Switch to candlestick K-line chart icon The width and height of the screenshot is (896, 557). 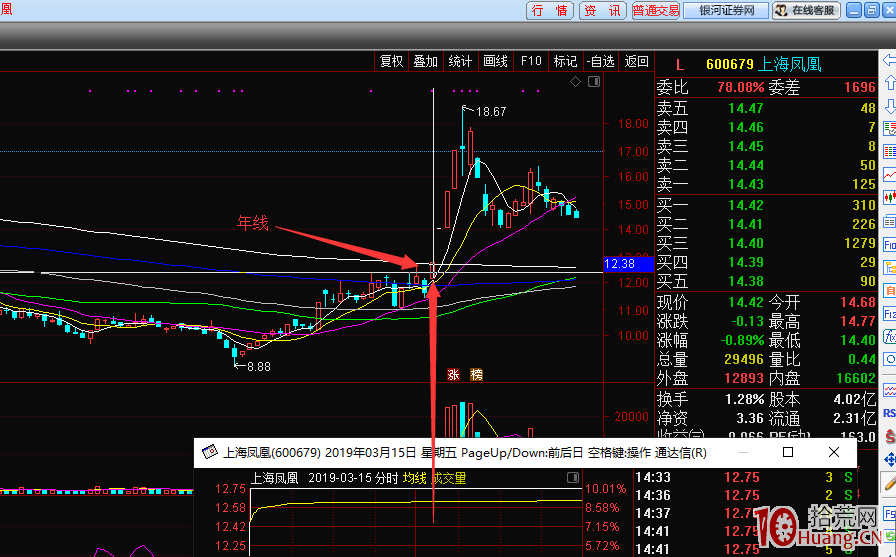[x=890, y=198]
